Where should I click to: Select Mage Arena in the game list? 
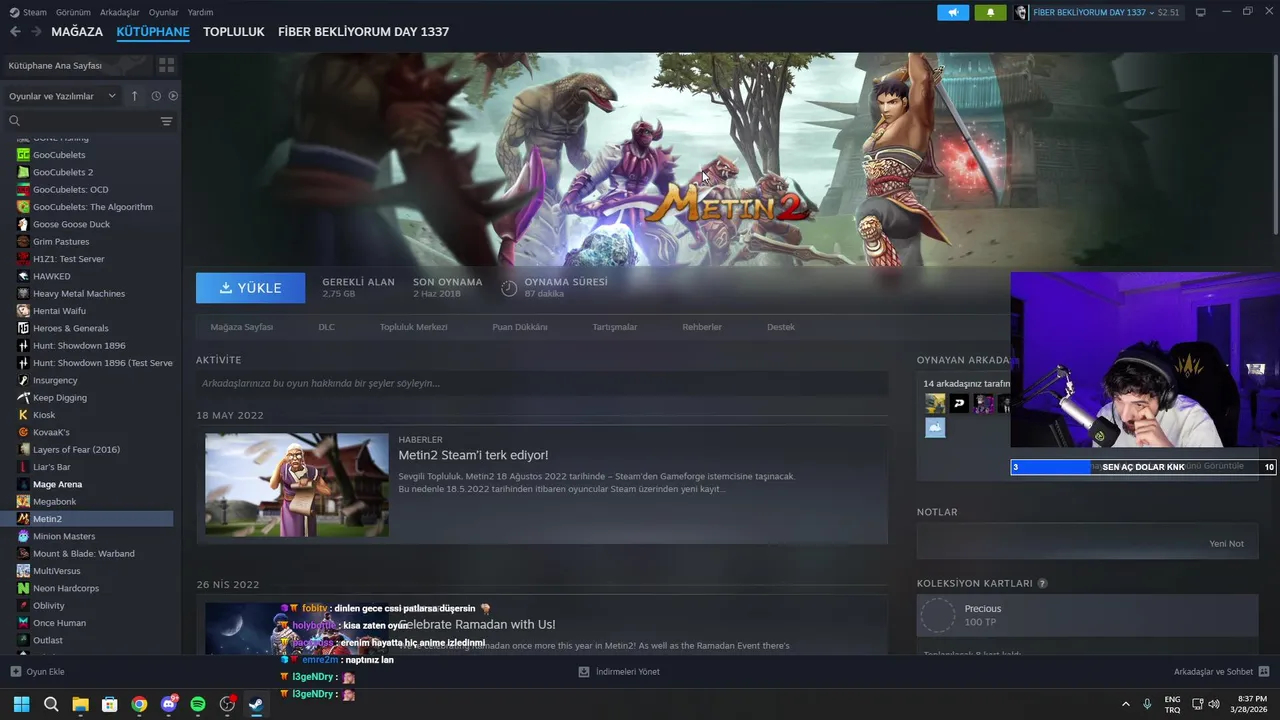(x=57, y=484)
